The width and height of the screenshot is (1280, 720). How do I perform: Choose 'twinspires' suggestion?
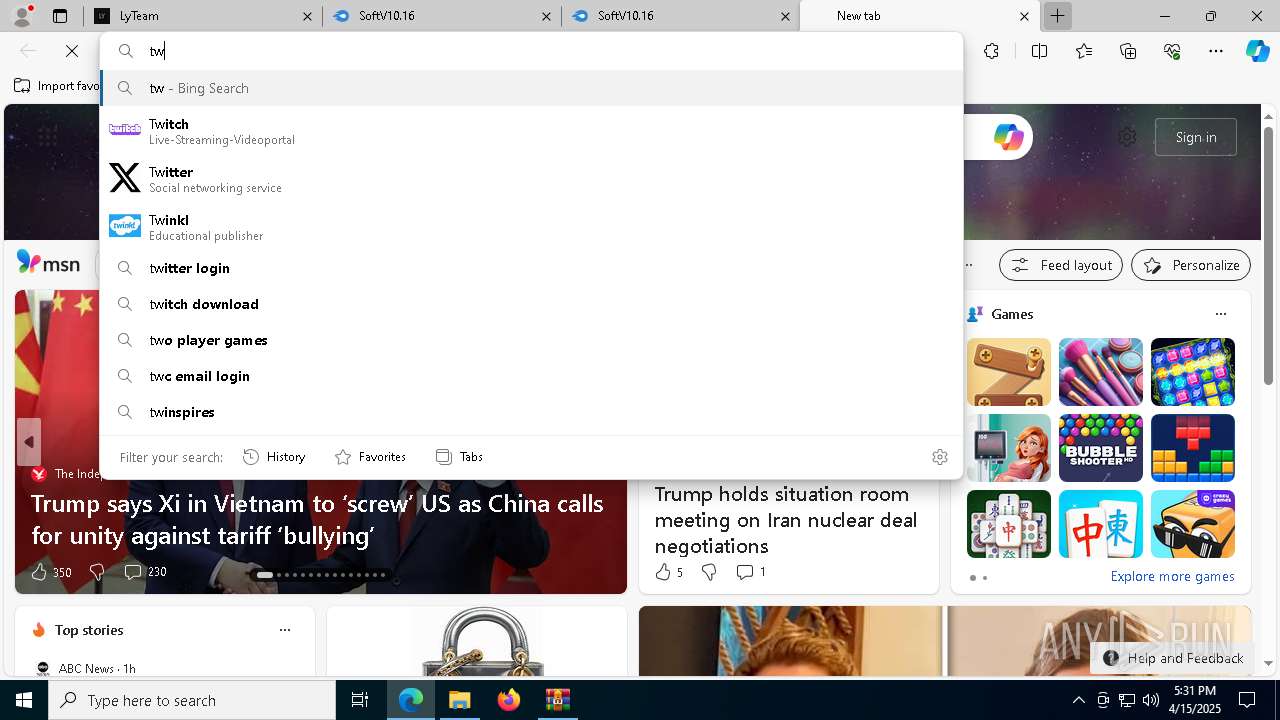point(531,412)
